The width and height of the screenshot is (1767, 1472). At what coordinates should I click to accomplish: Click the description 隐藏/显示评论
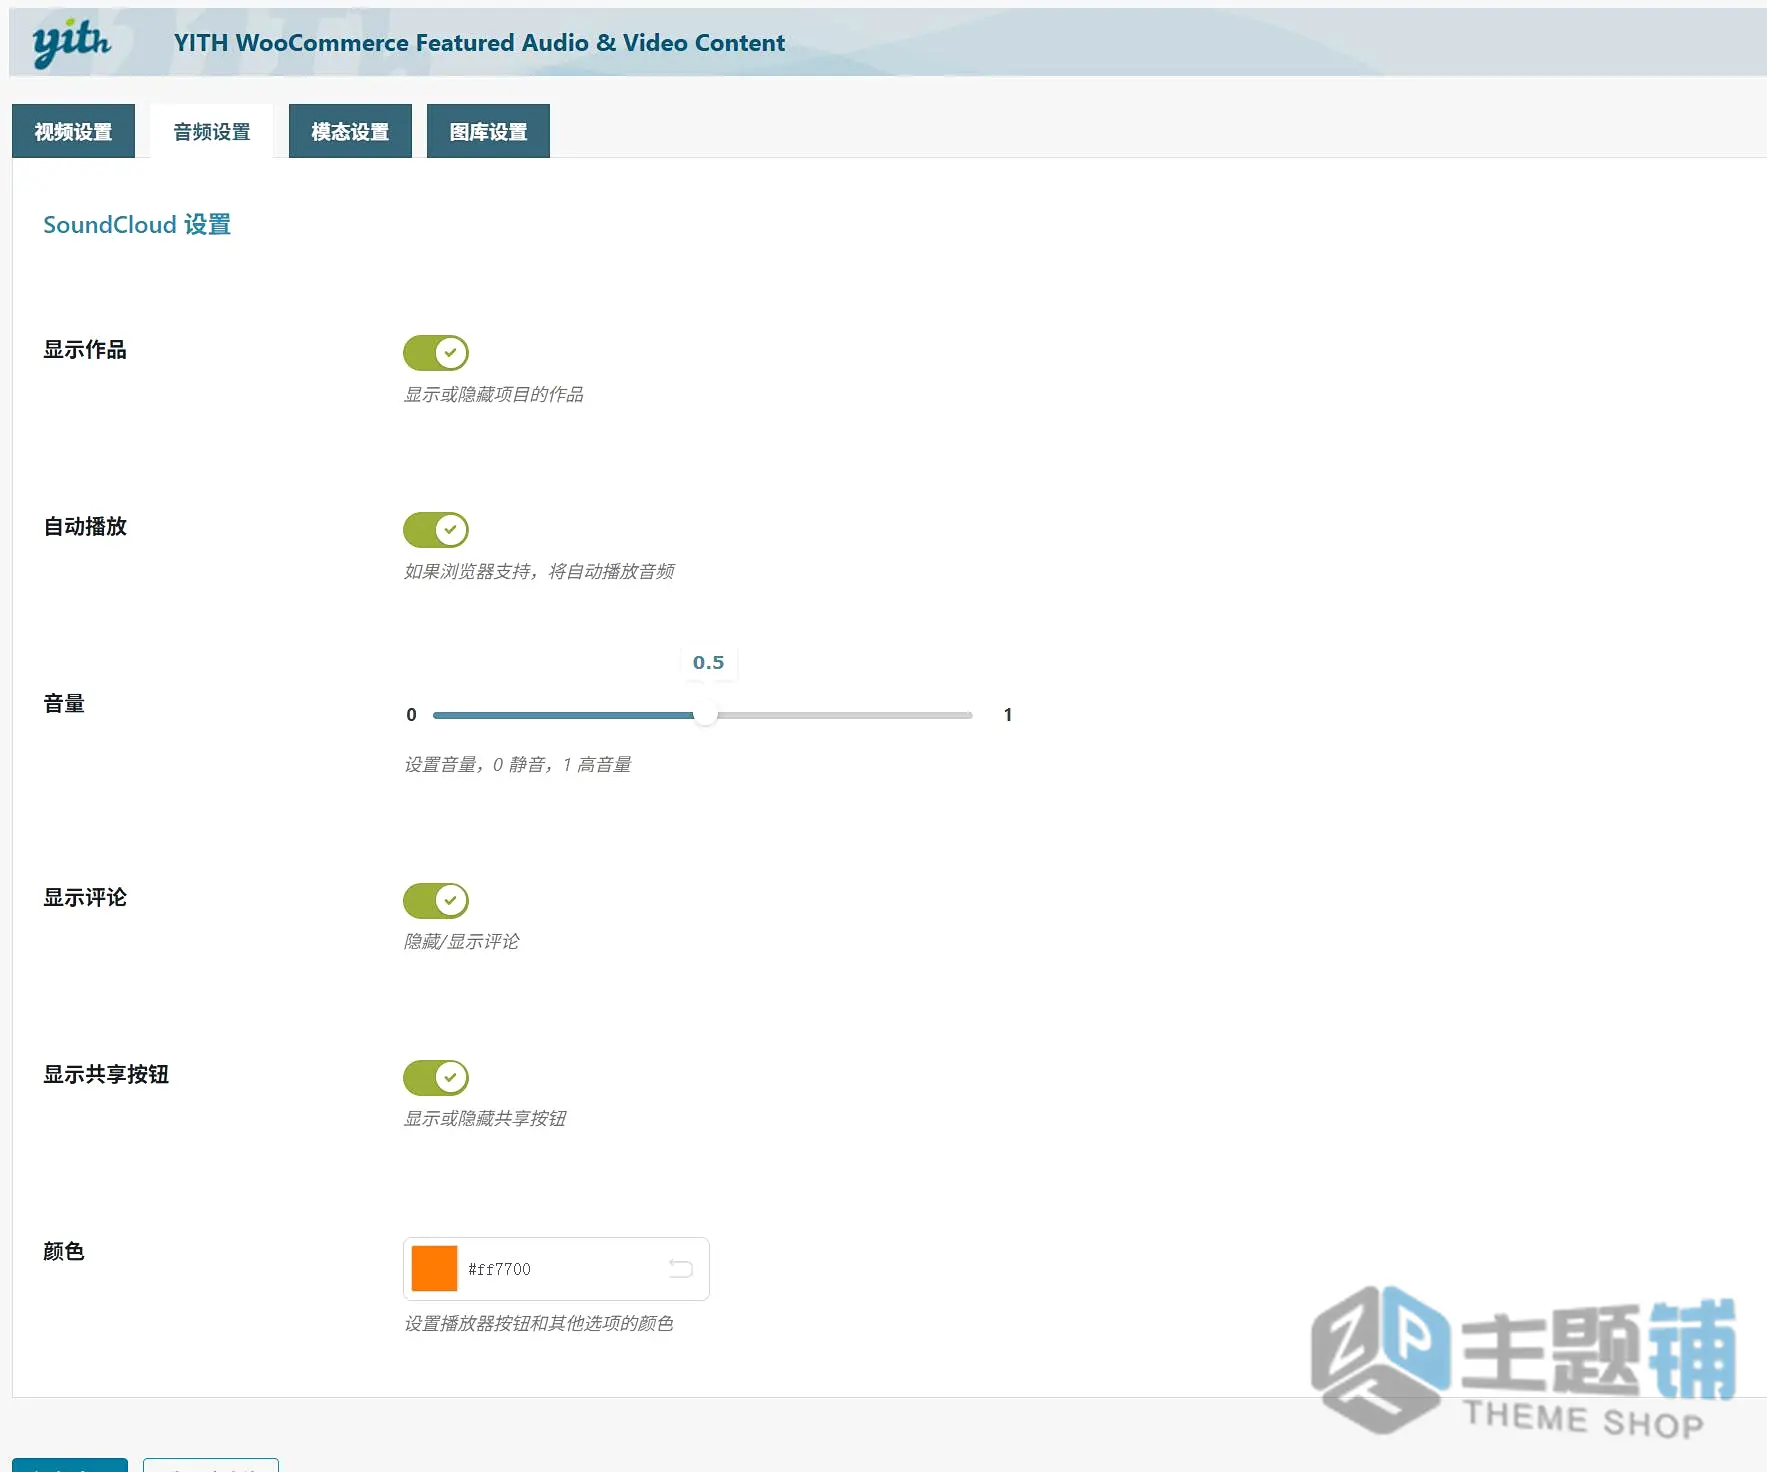pos(461,941)
